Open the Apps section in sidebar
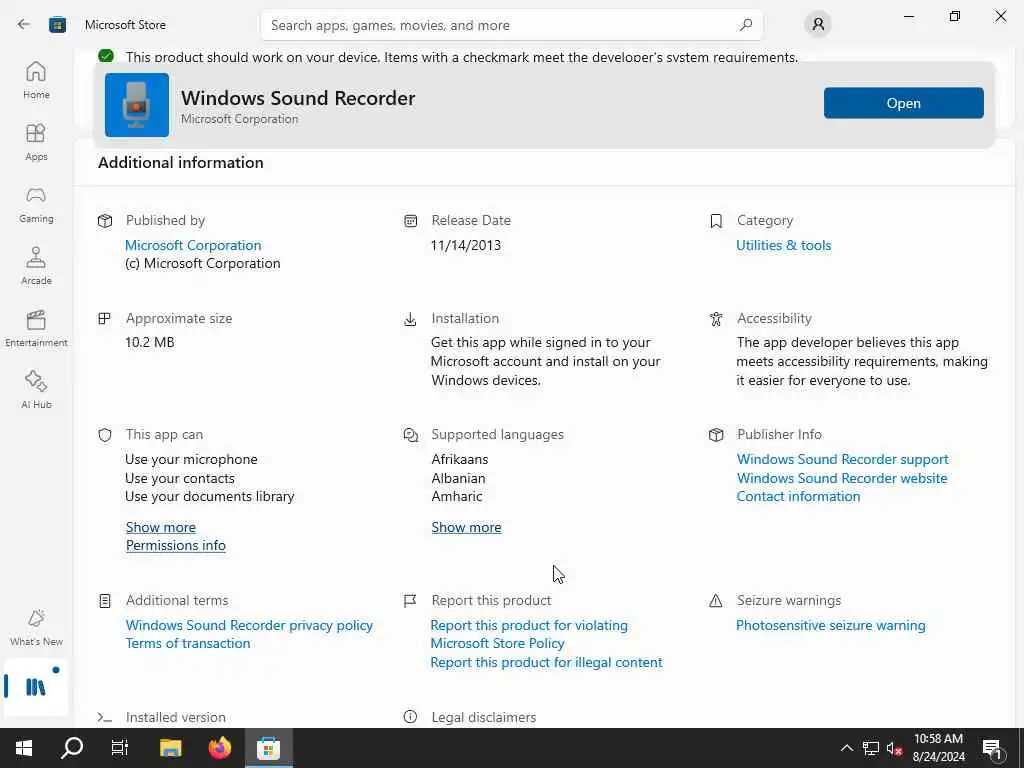This screenshot has width=1024, height=768. click(x=36, y=142)
